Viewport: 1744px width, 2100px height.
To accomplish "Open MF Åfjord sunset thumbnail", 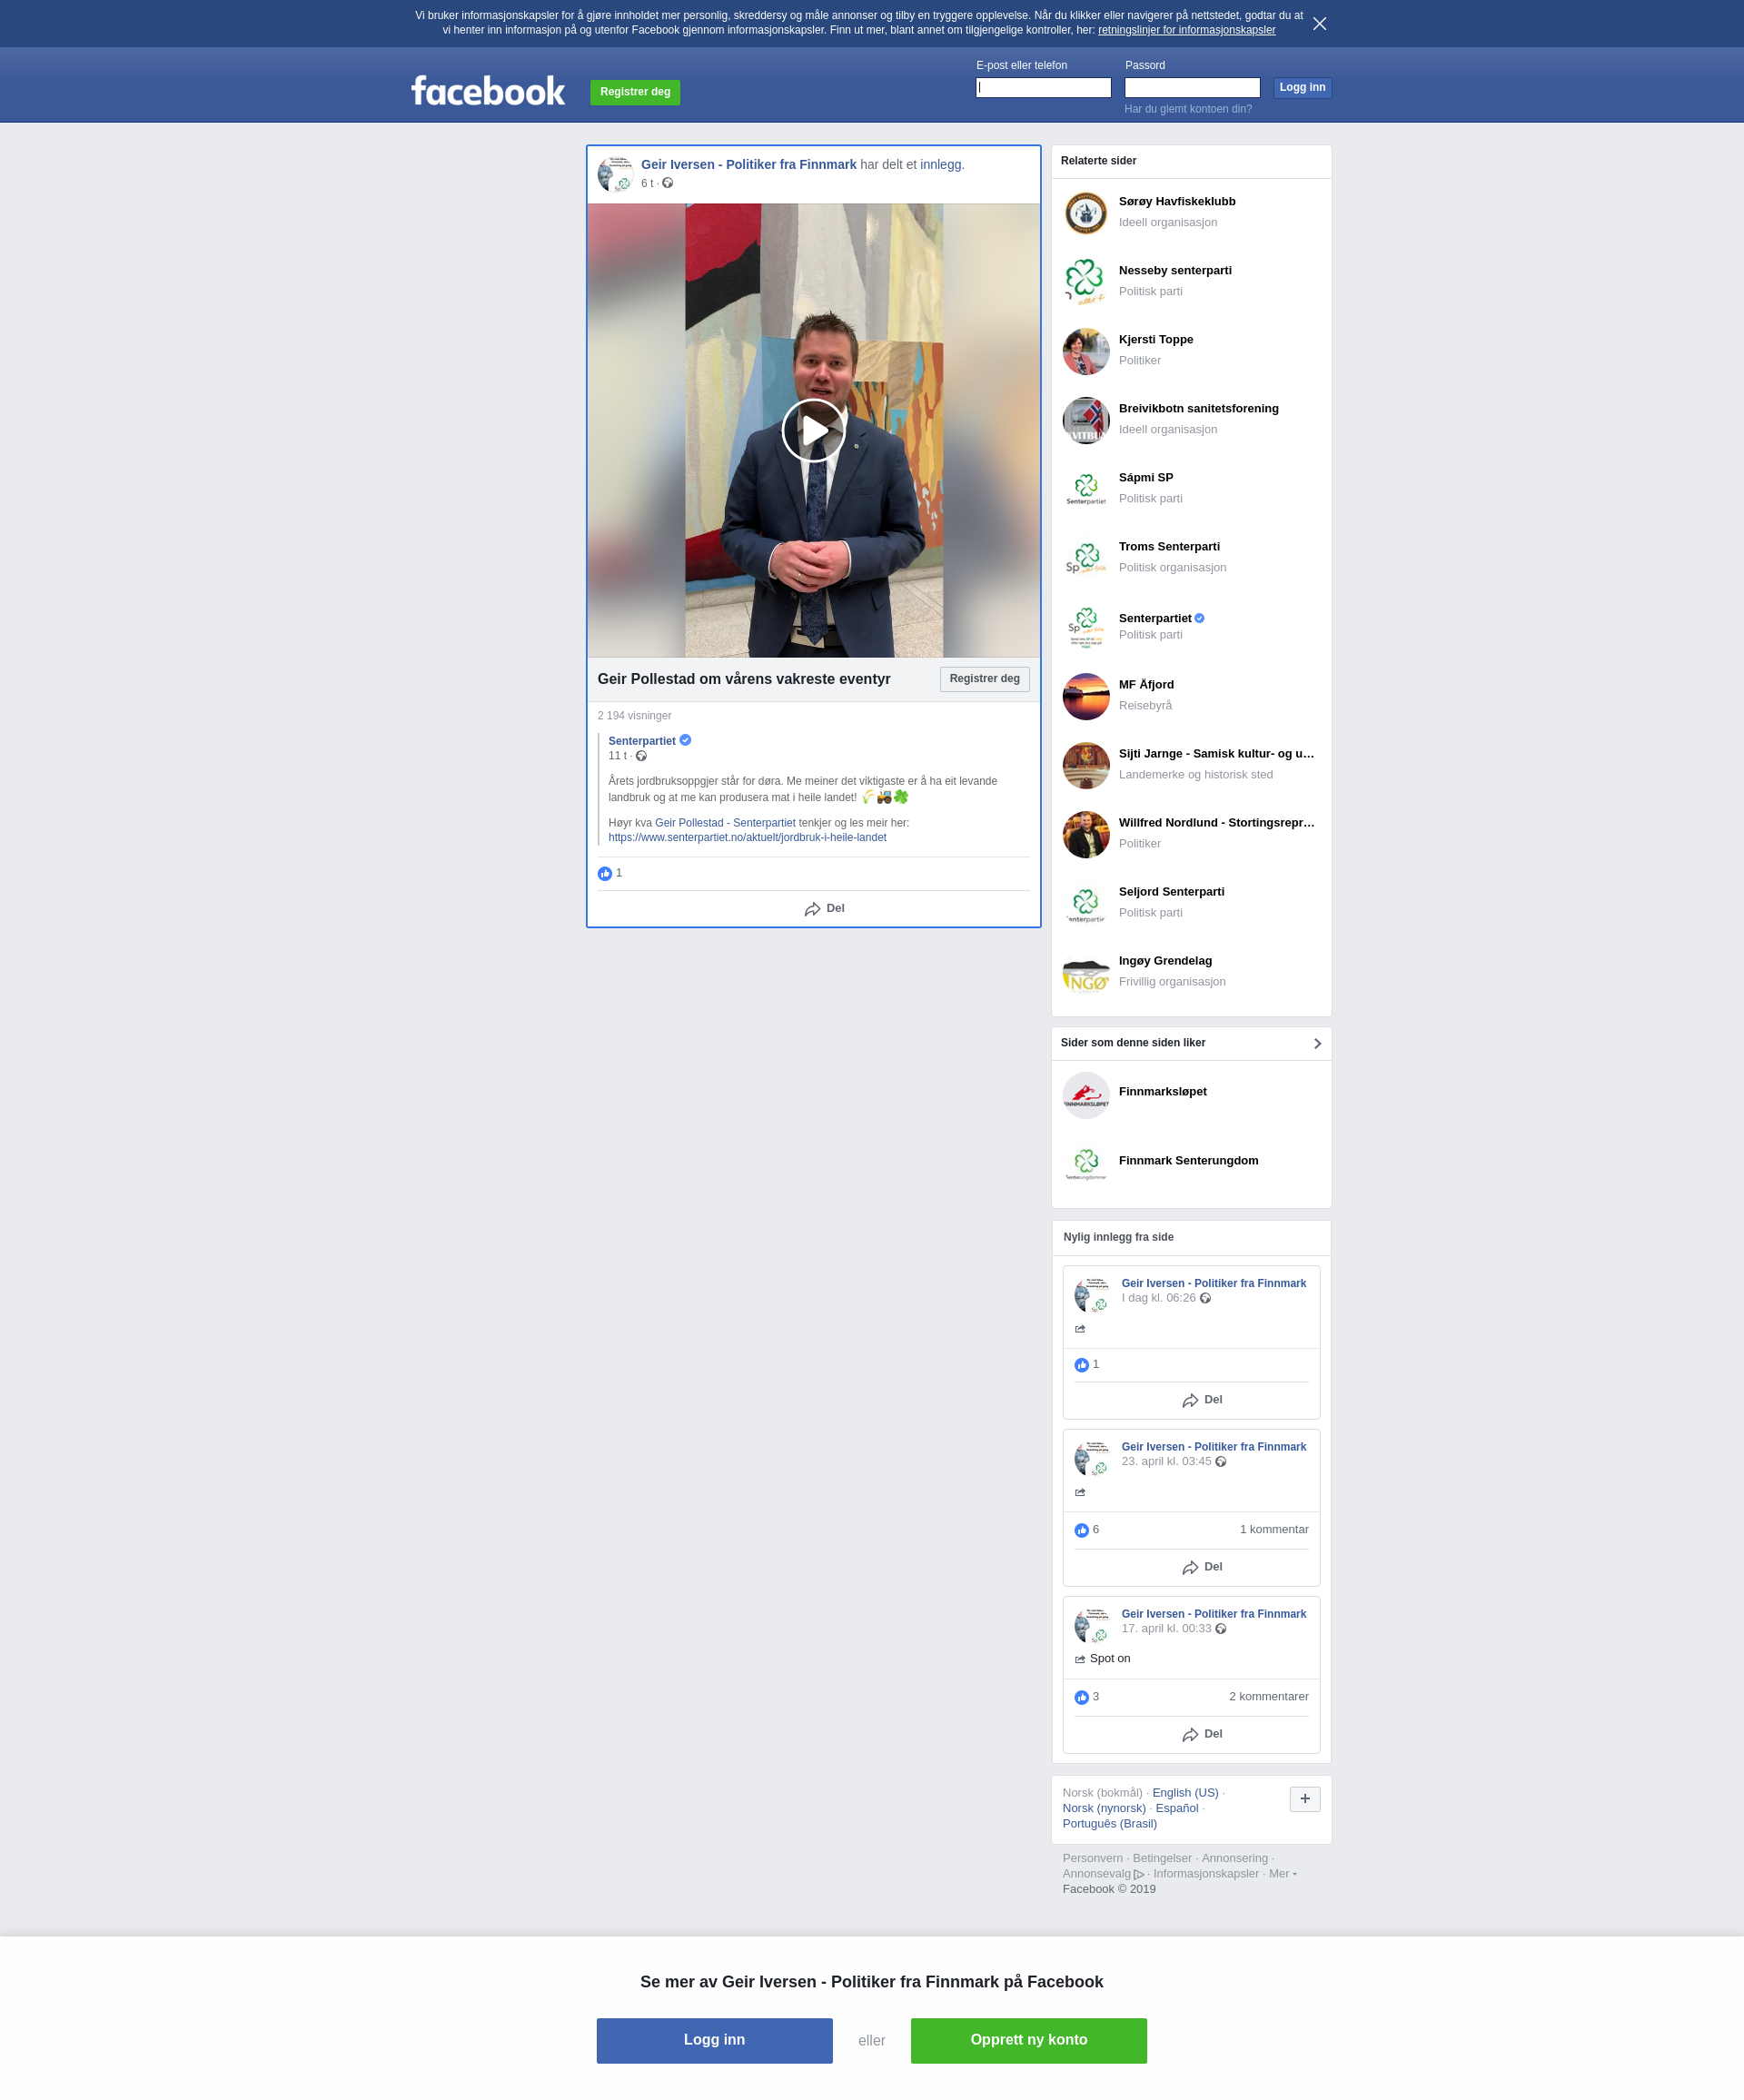I will pos(1086,696).
